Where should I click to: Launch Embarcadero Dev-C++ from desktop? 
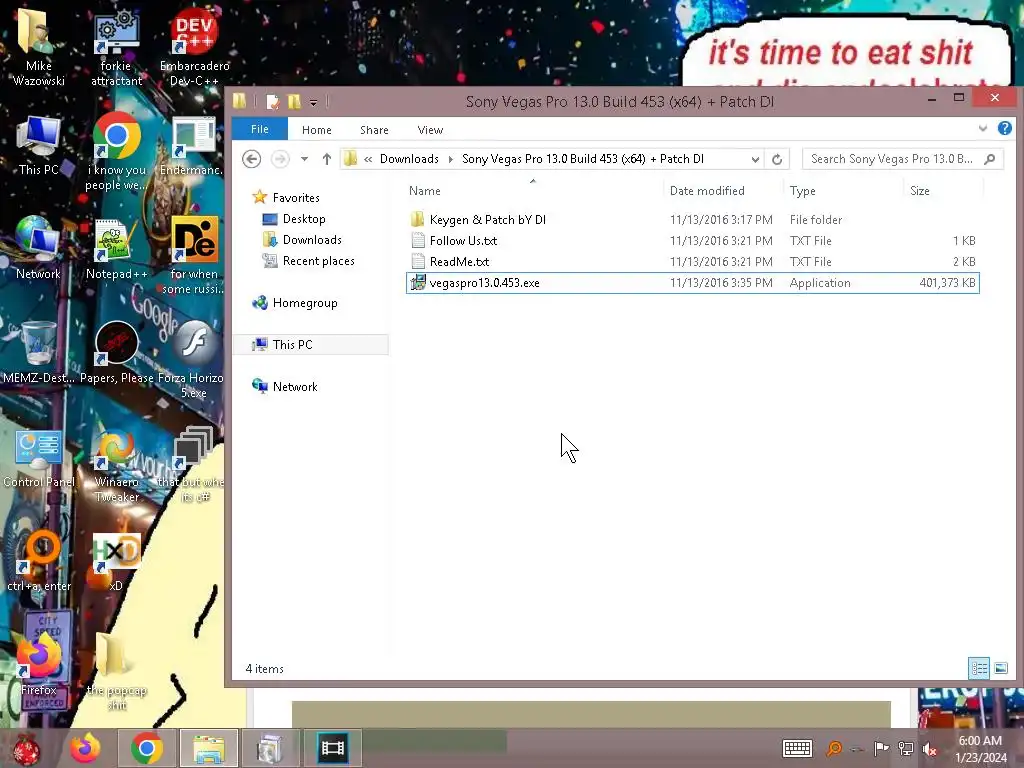click(194, 47)
